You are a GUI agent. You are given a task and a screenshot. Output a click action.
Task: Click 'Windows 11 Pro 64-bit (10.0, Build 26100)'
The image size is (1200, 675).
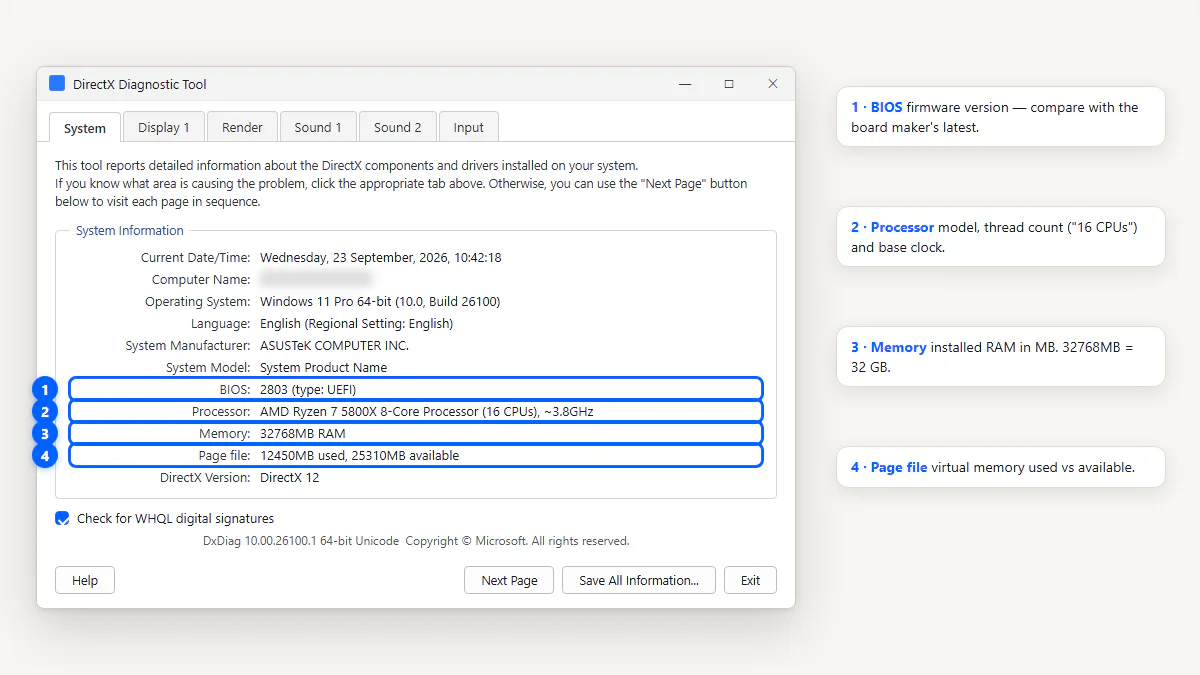click(x=380, y=301)
